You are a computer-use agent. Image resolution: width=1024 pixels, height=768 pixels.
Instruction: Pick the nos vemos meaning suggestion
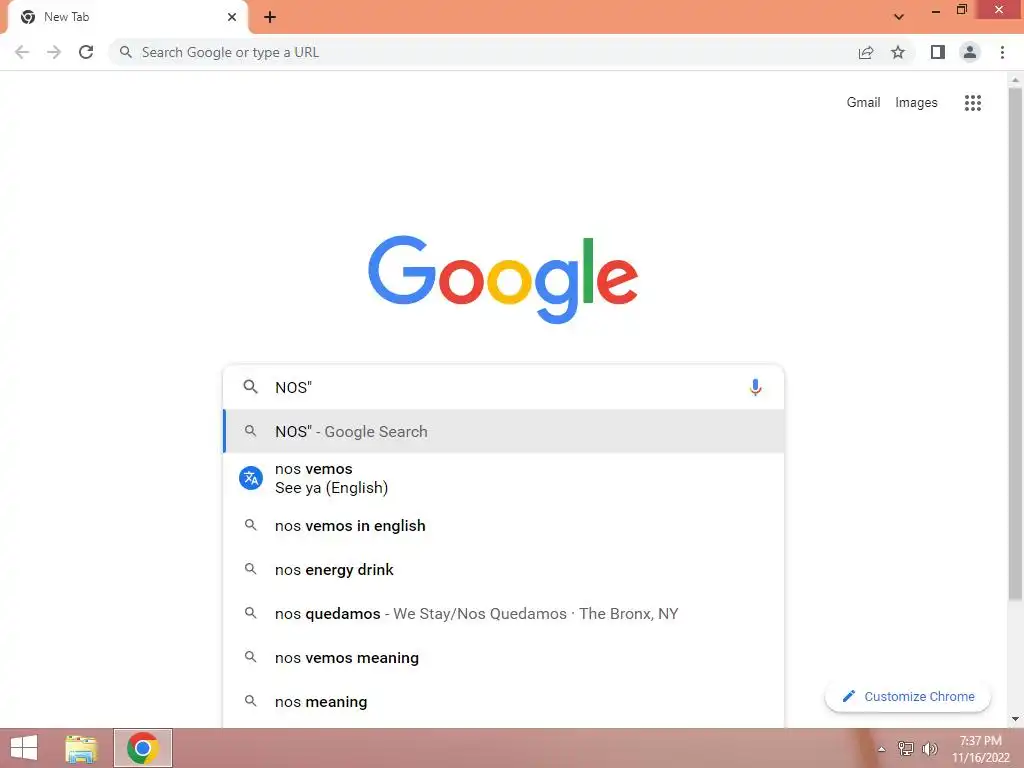[x=504, y=658]
